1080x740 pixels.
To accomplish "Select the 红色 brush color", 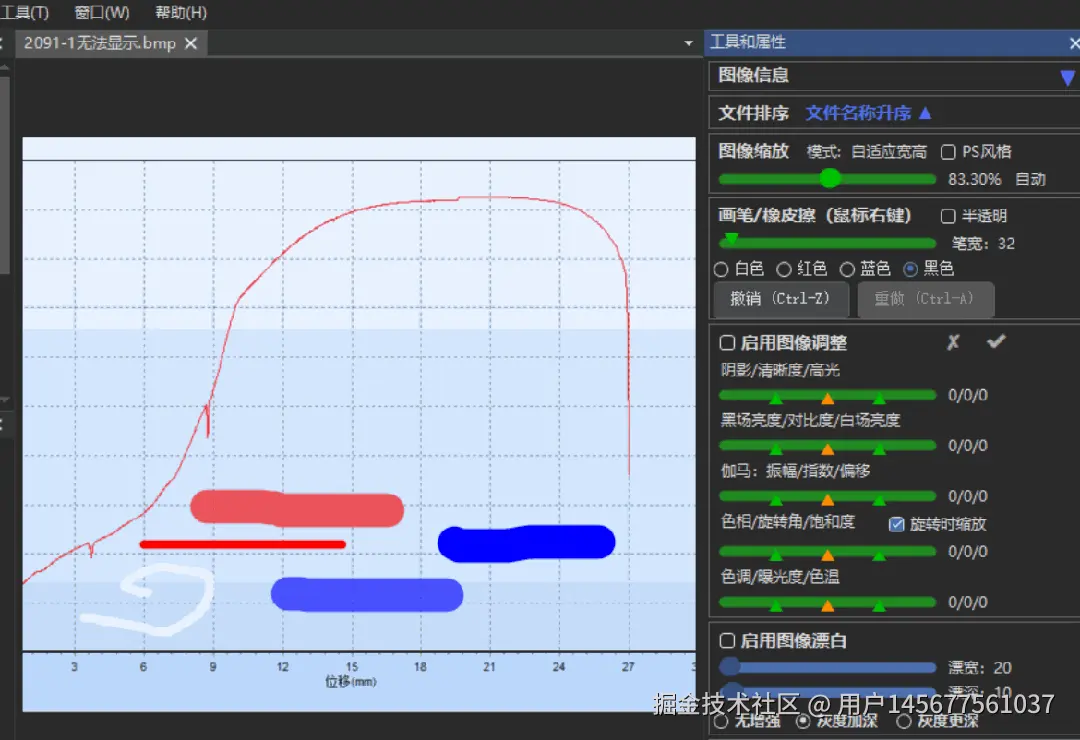I will pyautogui.click(x=784, y=269).
